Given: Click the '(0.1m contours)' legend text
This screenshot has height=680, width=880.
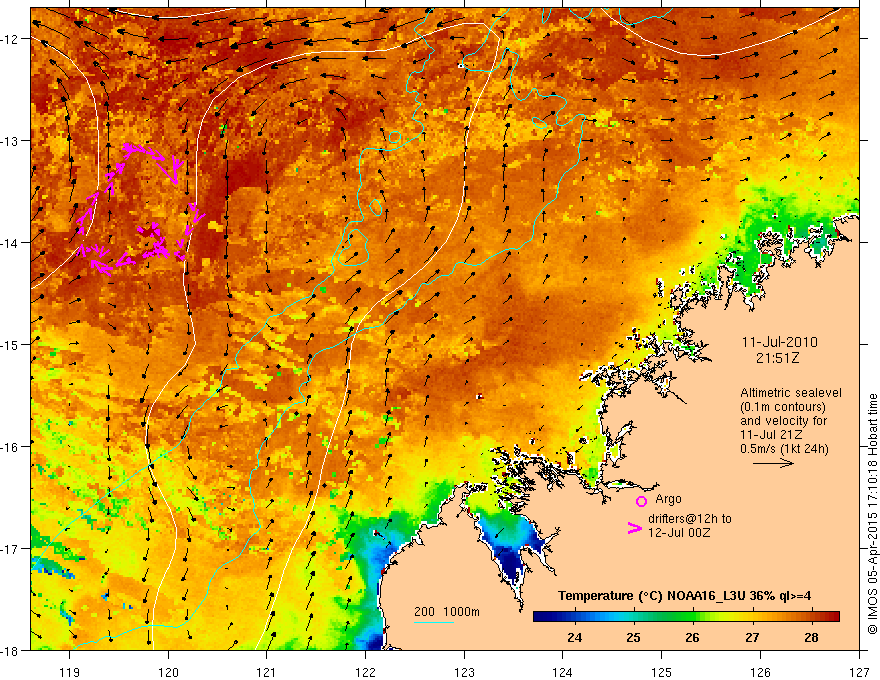Looking at the screenshot, I should pos(783,407).
